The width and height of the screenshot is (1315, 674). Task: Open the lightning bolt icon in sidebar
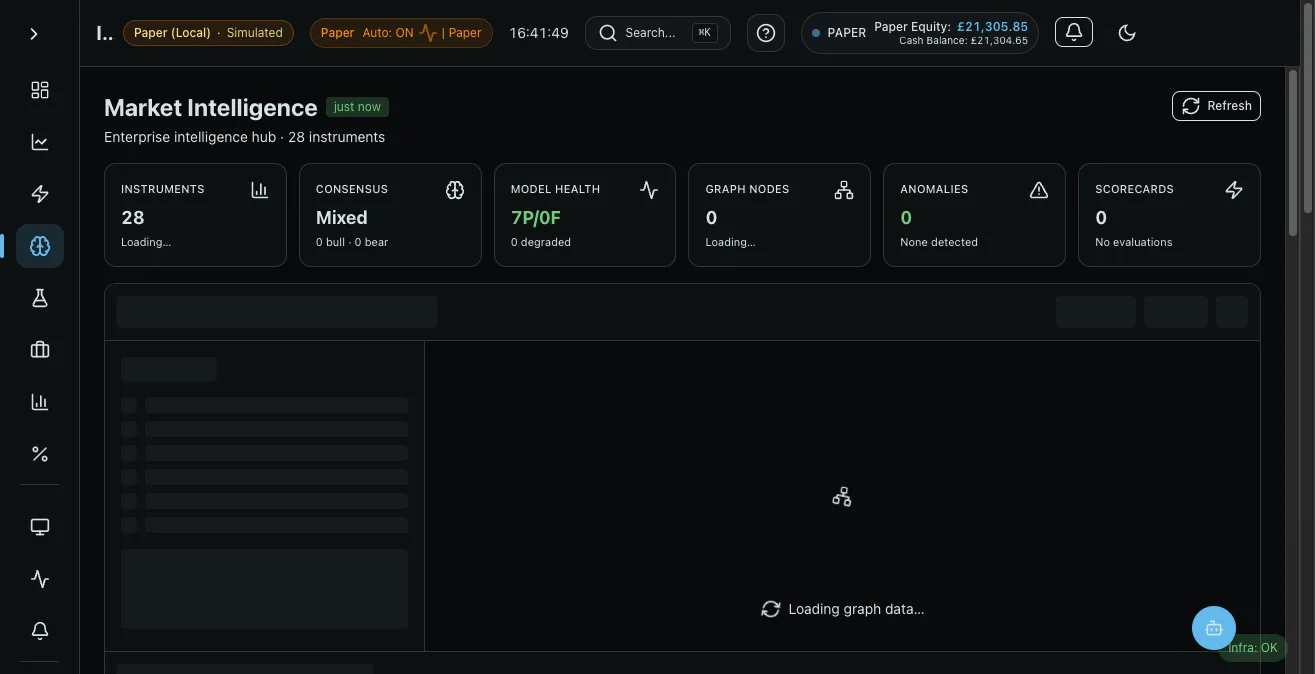[x=40, y=194]
